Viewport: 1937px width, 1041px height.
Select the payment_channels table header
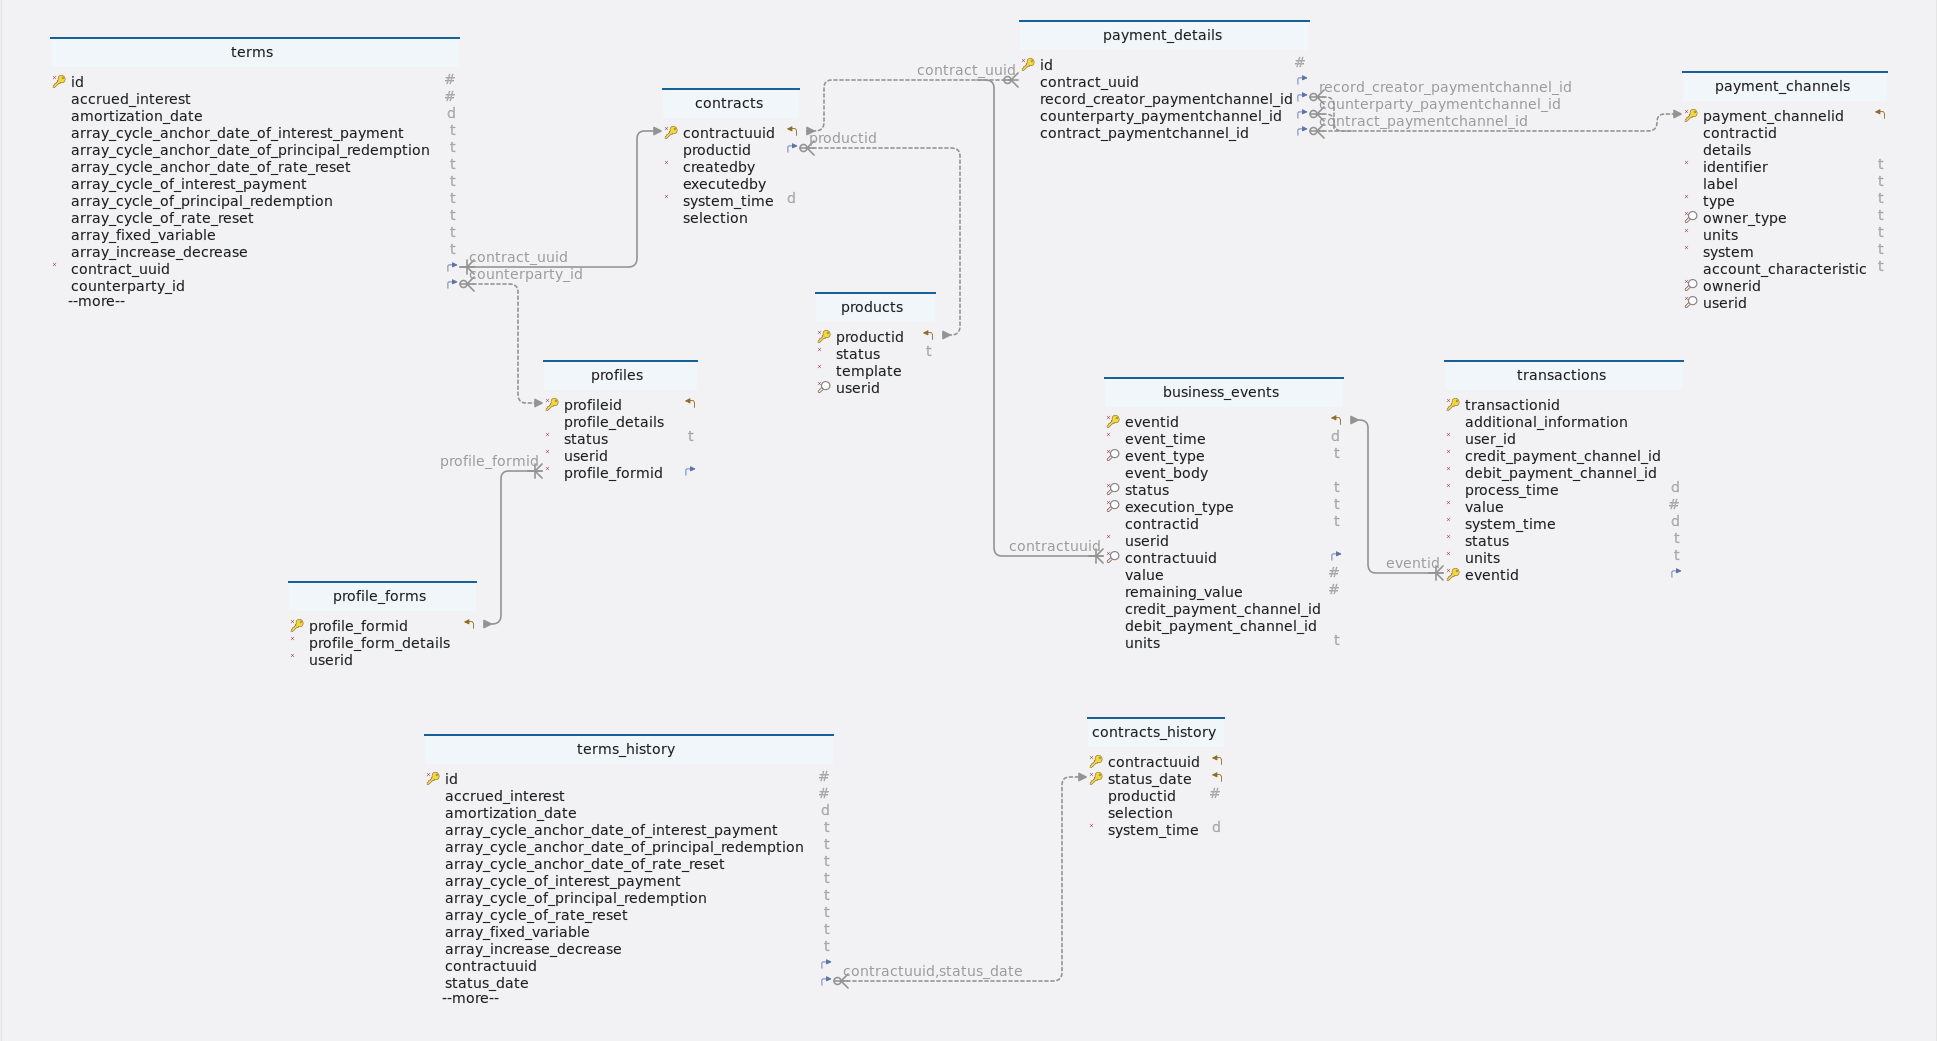[x=1784, y=87]
